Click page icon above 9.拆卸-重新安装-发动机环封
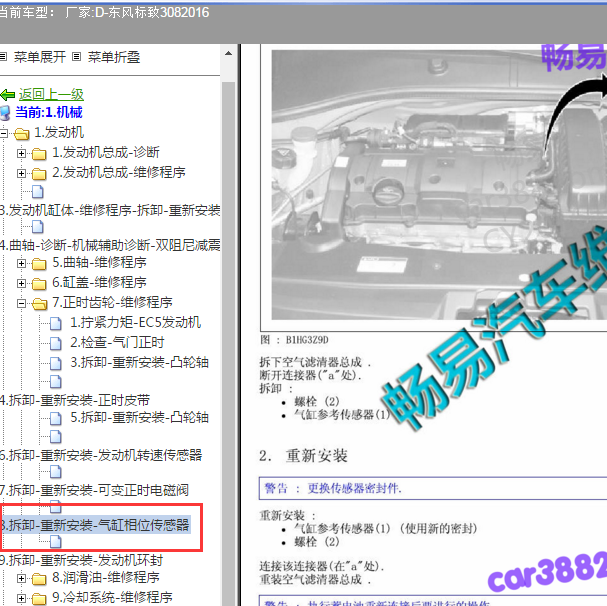 tap(56, 541)
